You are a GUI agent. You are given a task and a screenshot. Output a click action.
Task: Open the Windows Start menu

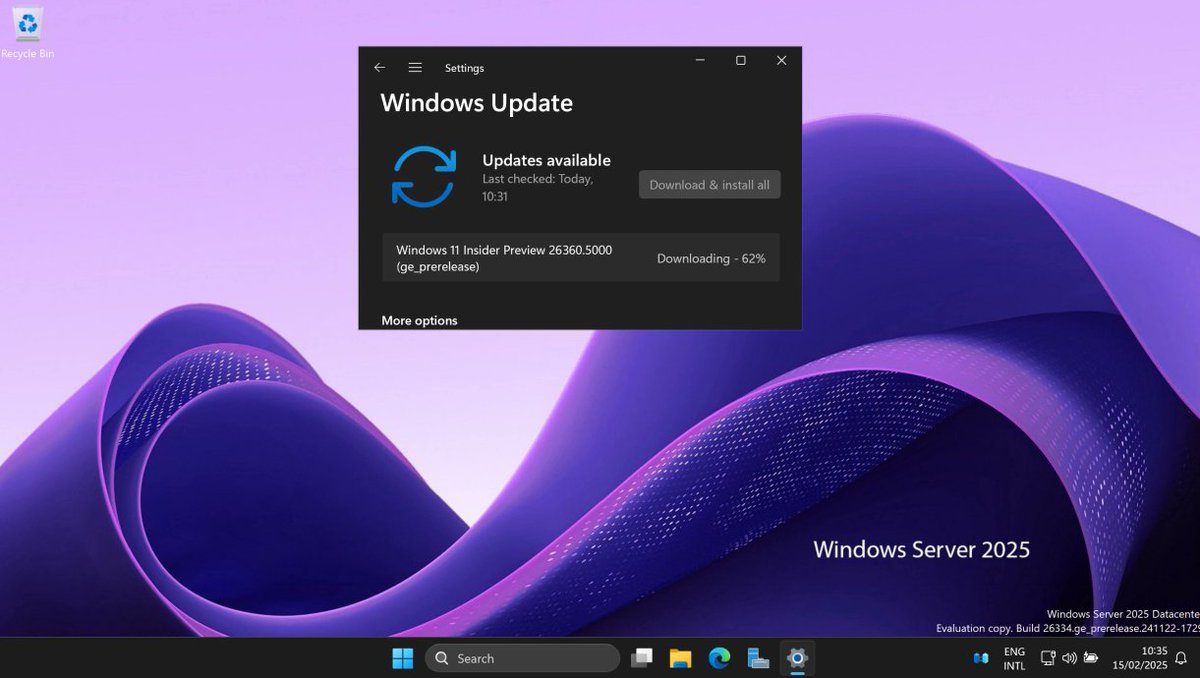[402, 658]
